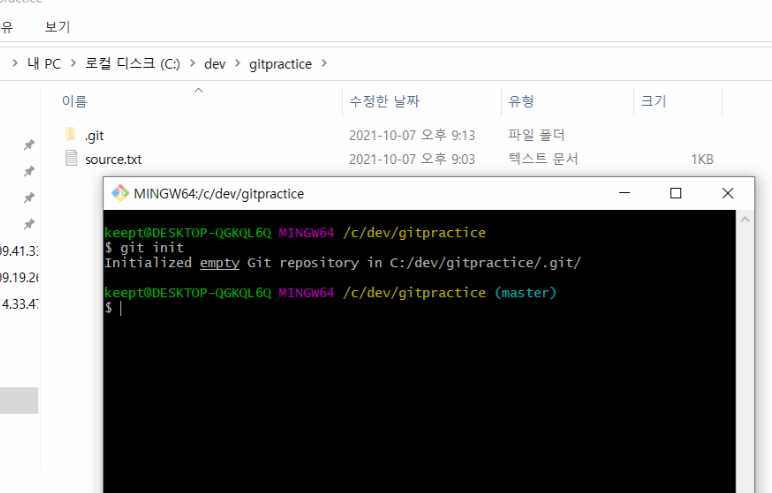Select the source.txt file name
The image size is (772, 493).
click(x=113, y=160)
